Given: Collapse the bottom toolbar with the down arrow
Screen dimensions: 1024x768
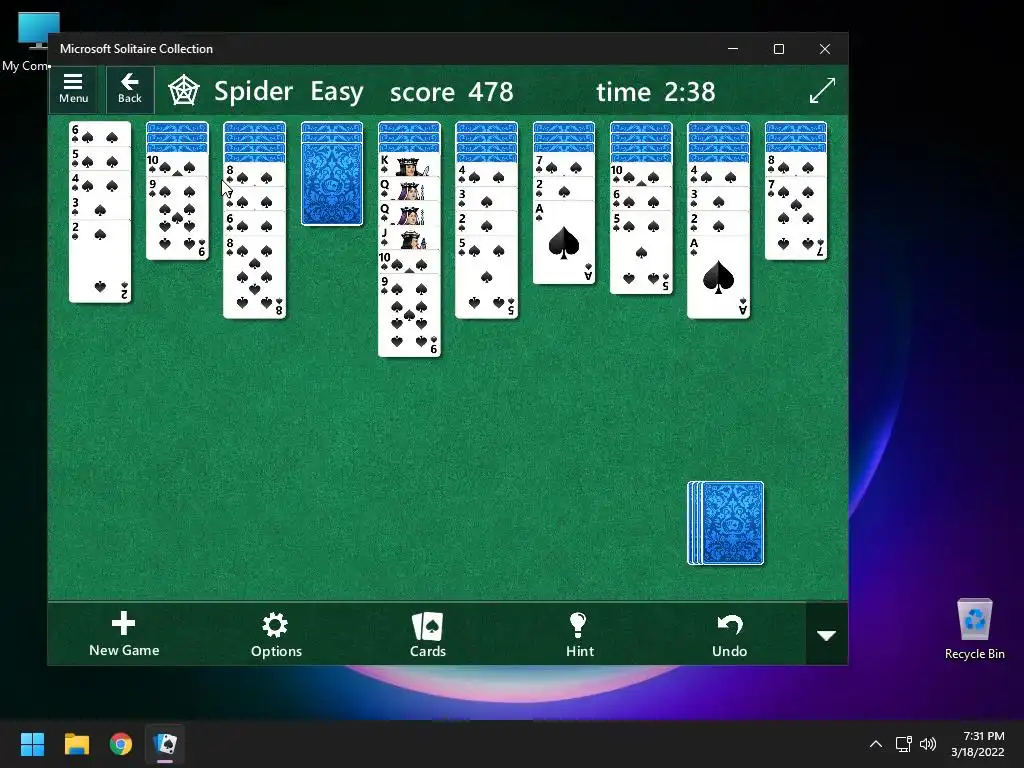Looking at the screenshot, I should click(827, 635).
